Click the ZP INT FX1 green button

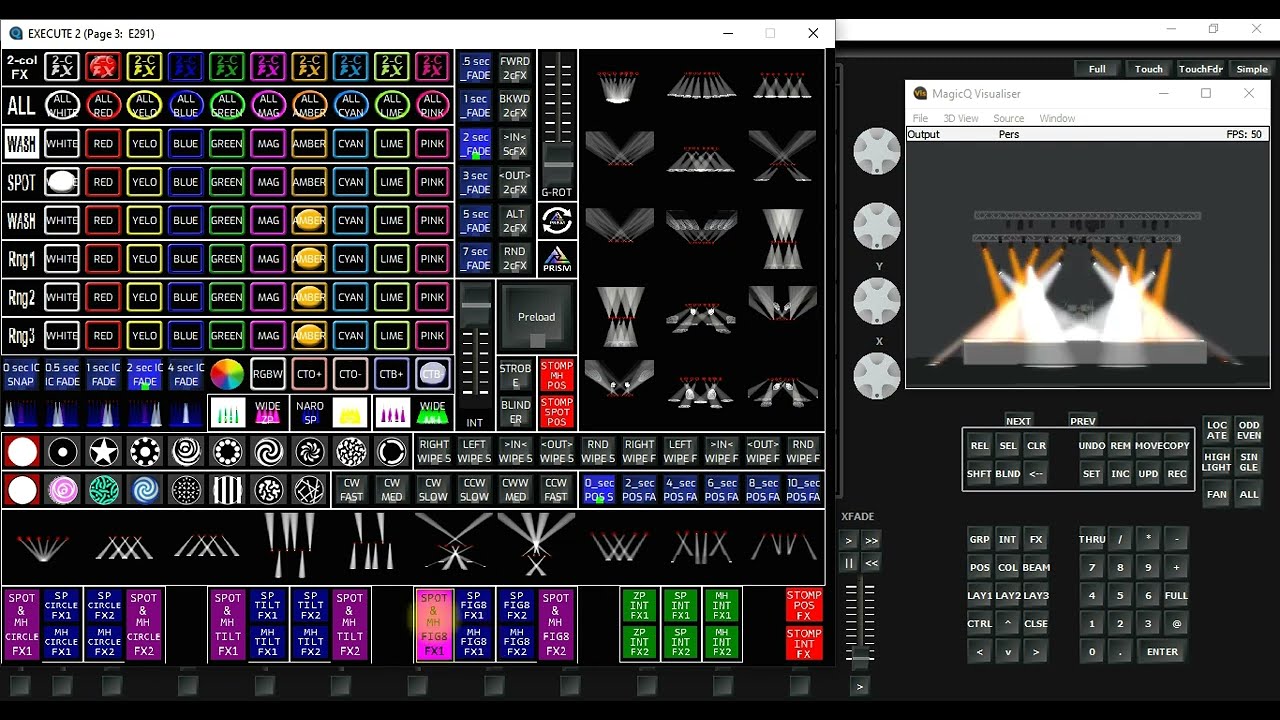(639, 606)
